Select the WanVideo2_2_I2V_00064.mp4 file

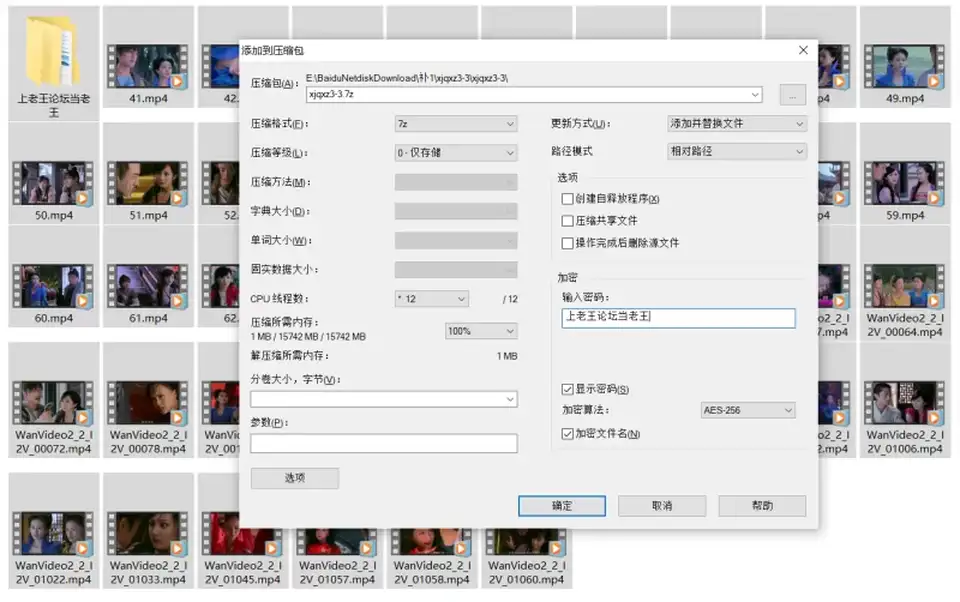coord(904,286)
